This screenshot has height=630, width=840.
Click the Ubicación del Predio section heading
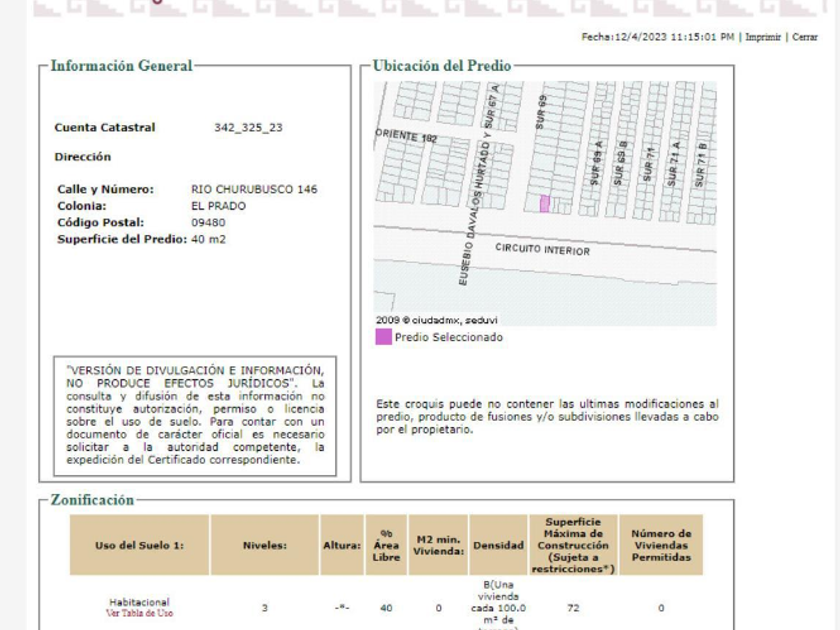tap(442, 65)
